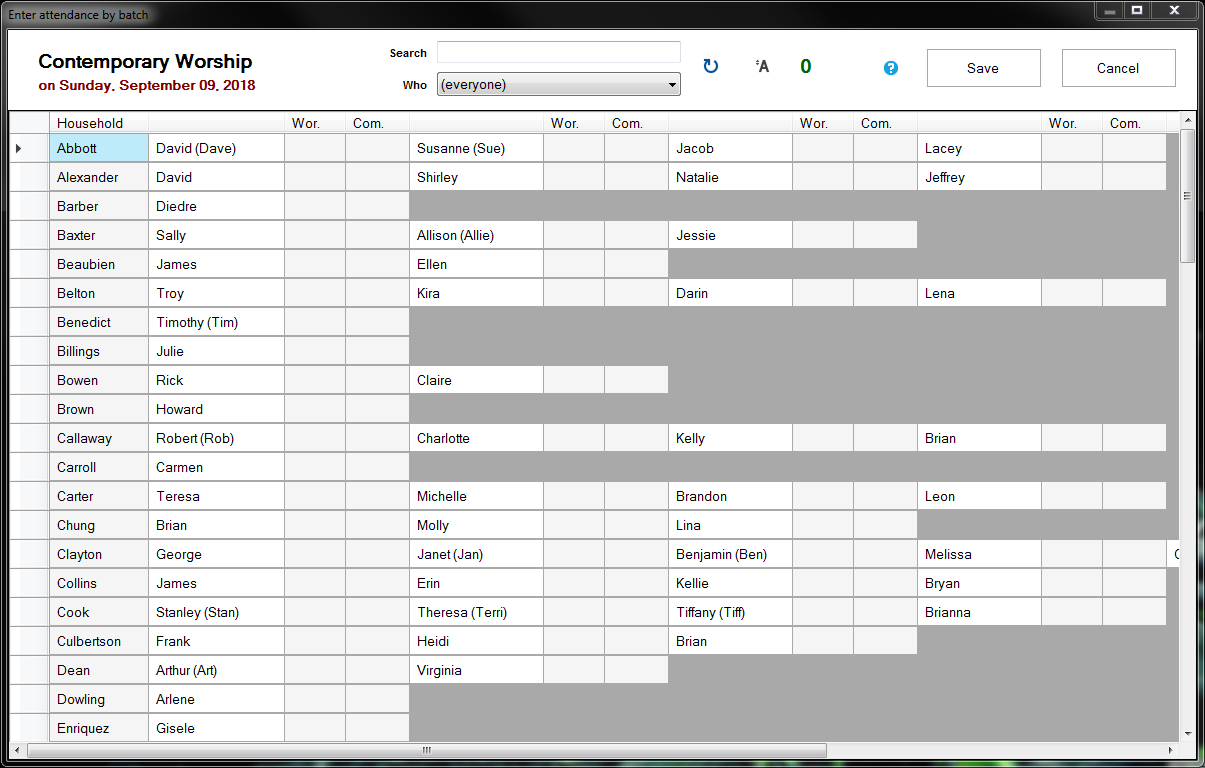Select the Carter household cell
Image resolution: width=1205 pixels, height=768 pixels.
coord(98,497)
